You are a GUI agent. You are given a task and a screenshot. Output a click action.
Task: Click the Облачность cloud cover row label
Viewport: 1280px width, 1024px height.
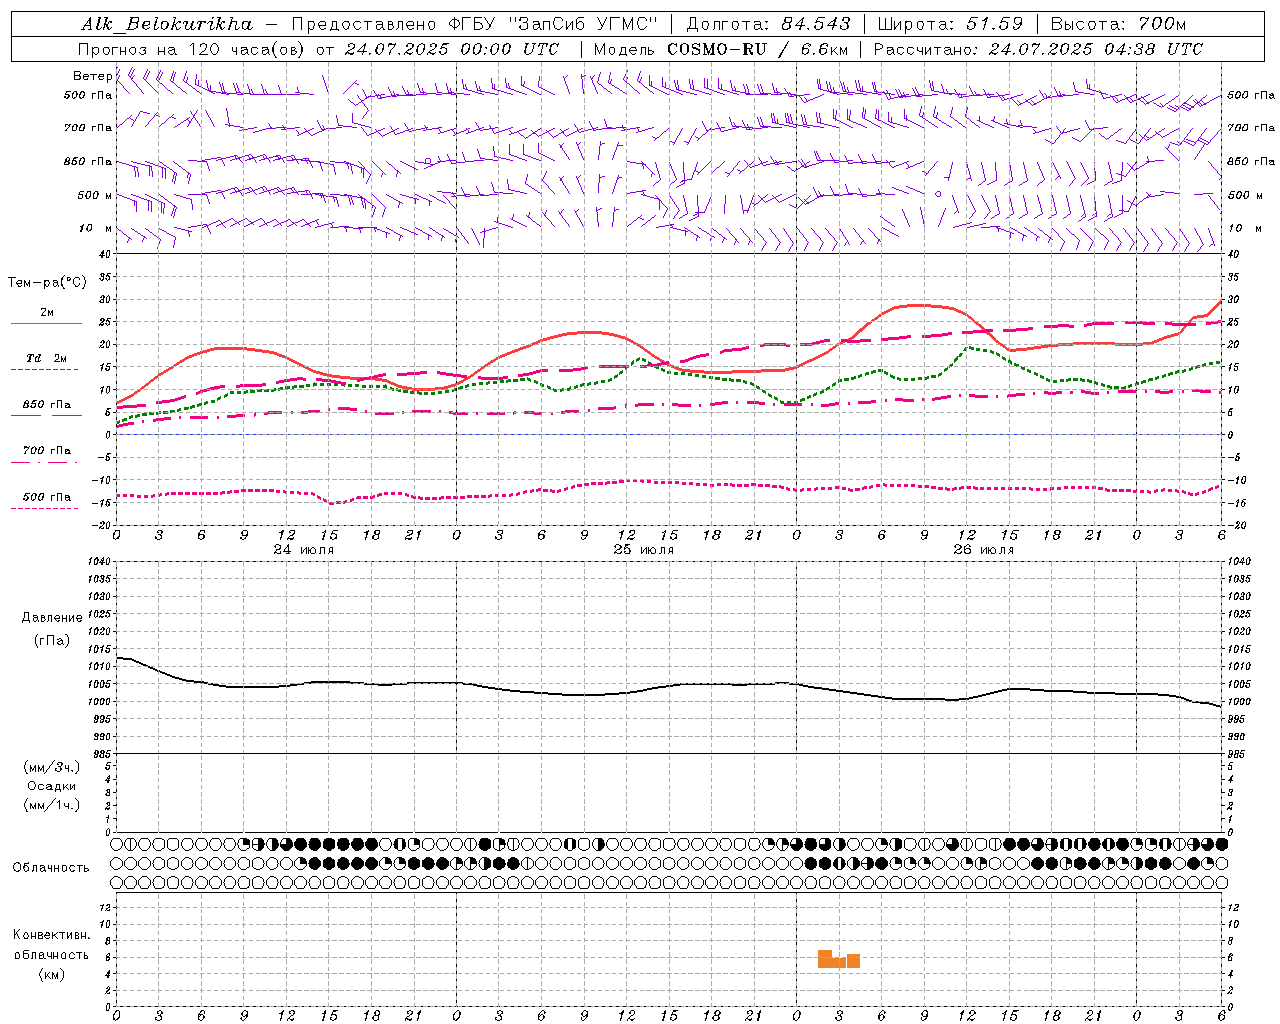50,867
